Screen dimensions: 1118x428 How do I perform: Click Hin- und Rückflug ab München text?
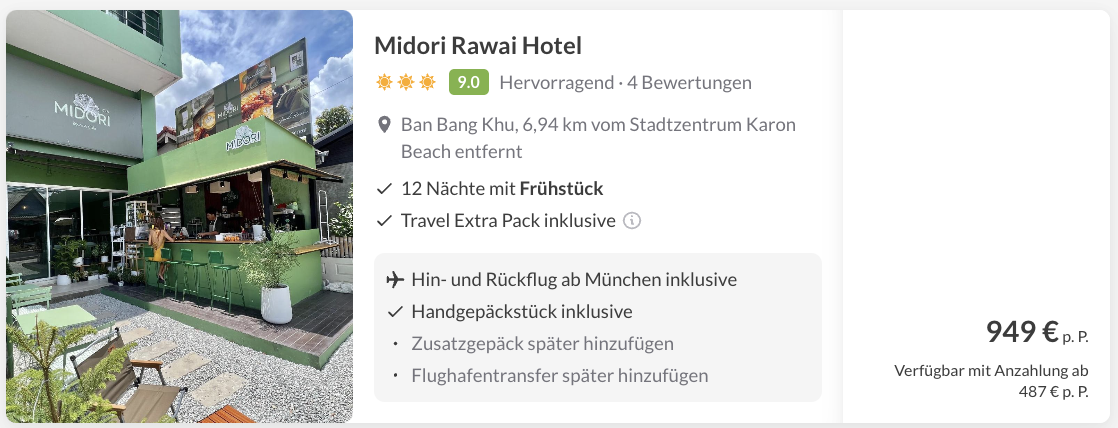pos(573,280)
